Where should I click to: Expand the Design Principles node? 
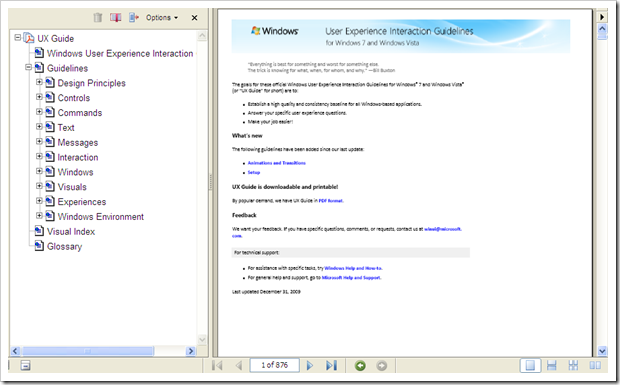39,82
